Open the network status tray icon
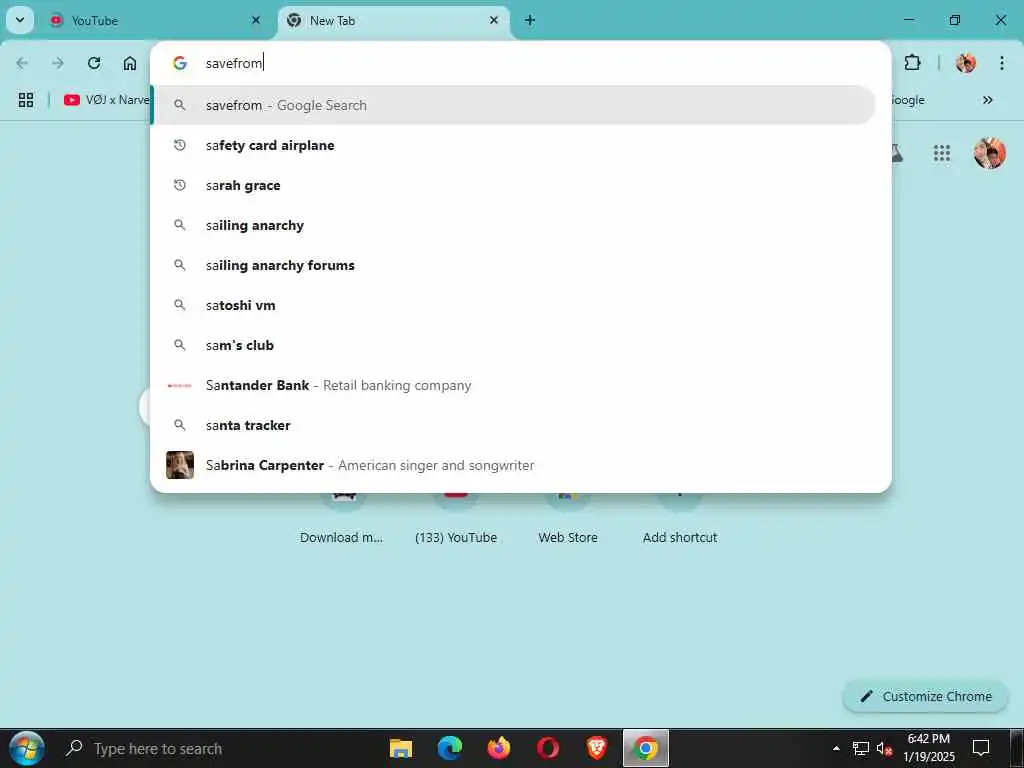The image size is (1024, 768). tap(861, 748)
